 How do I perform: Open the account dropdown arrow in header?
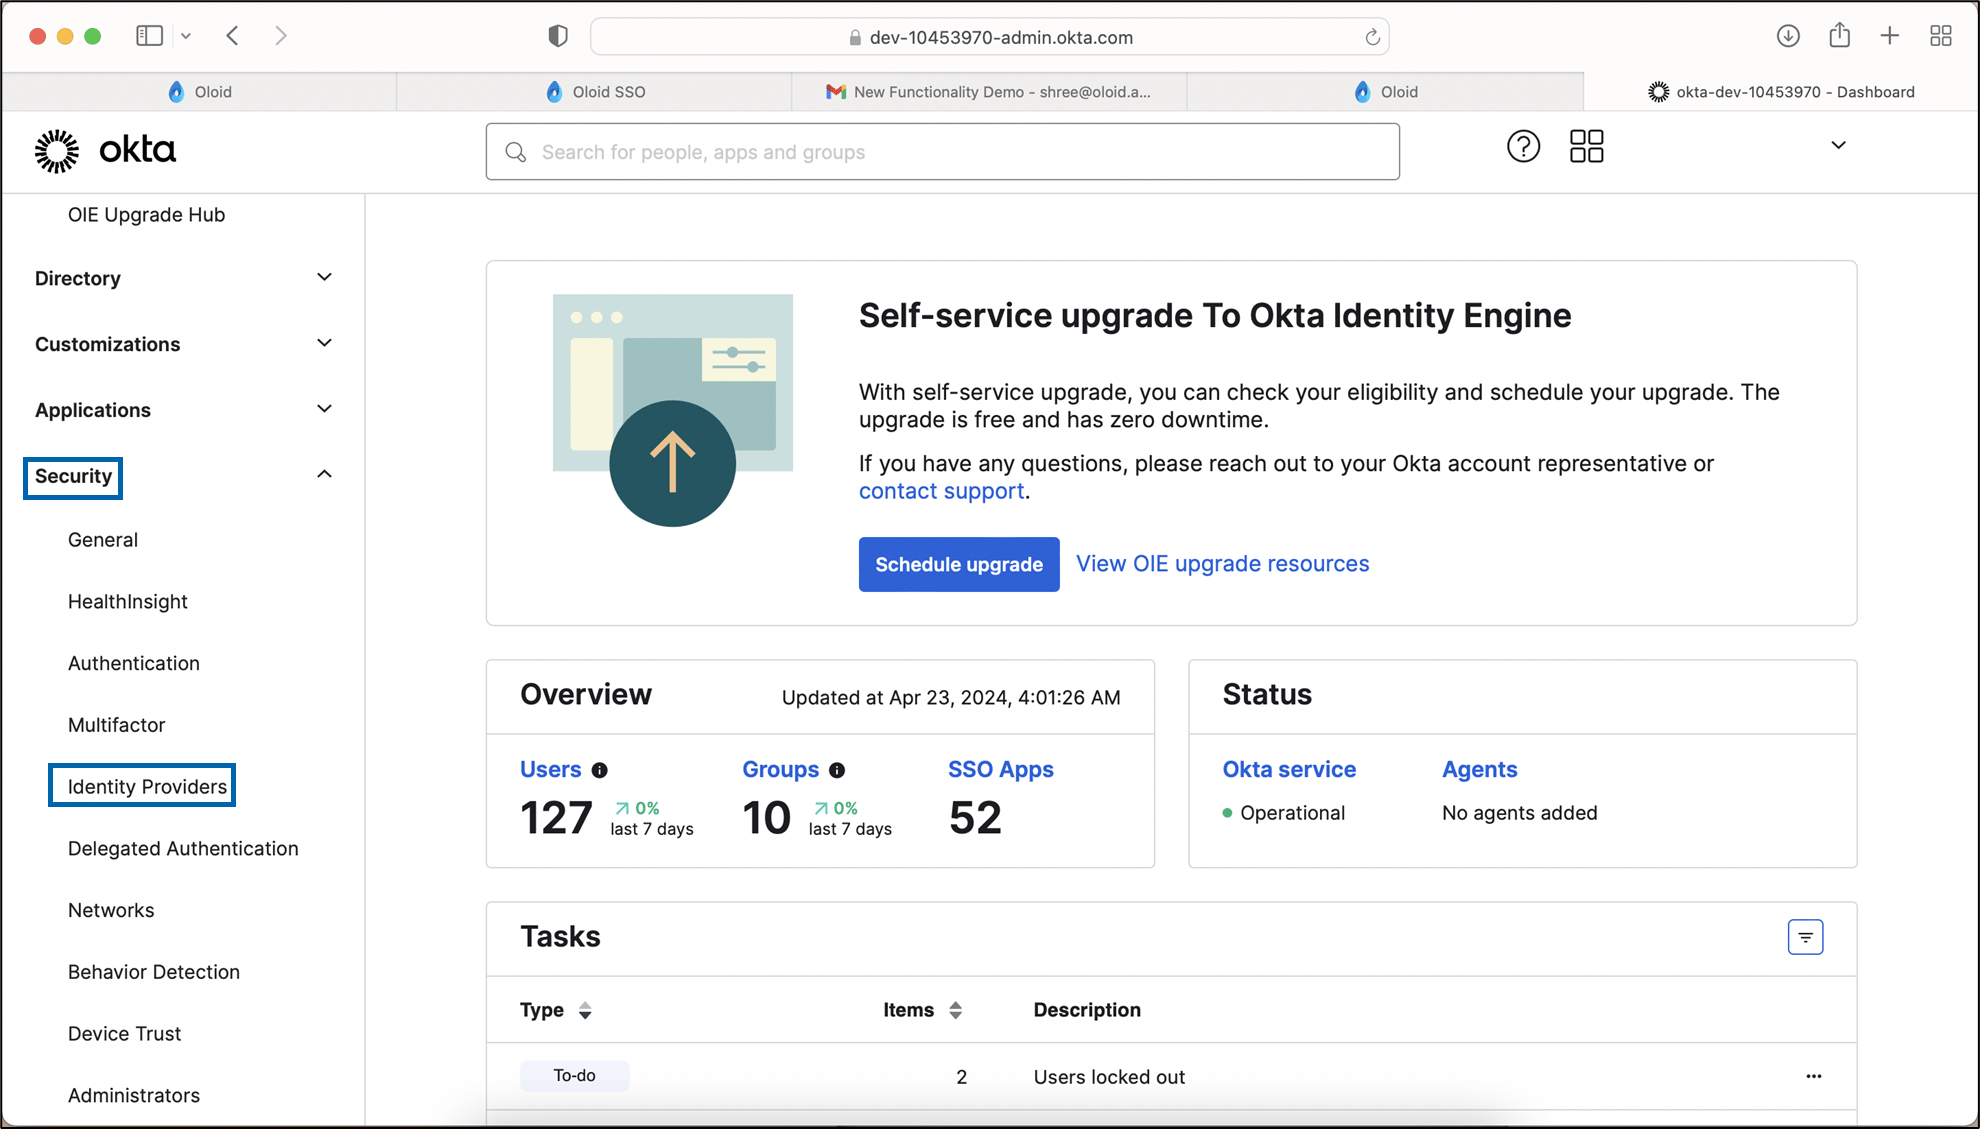(1838, 145)
